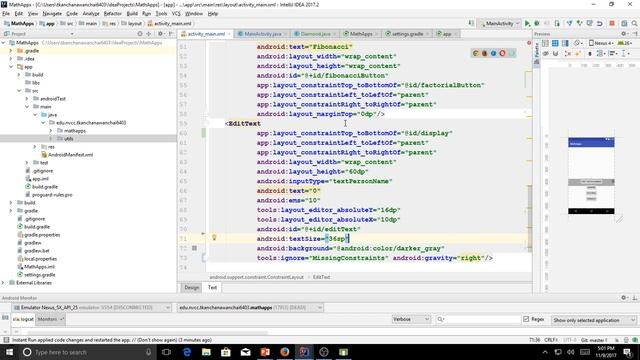Click the AVD Manager phone icon in toolbar
Viewport: 640px width, 360px height.
click(x=557, y=24)
